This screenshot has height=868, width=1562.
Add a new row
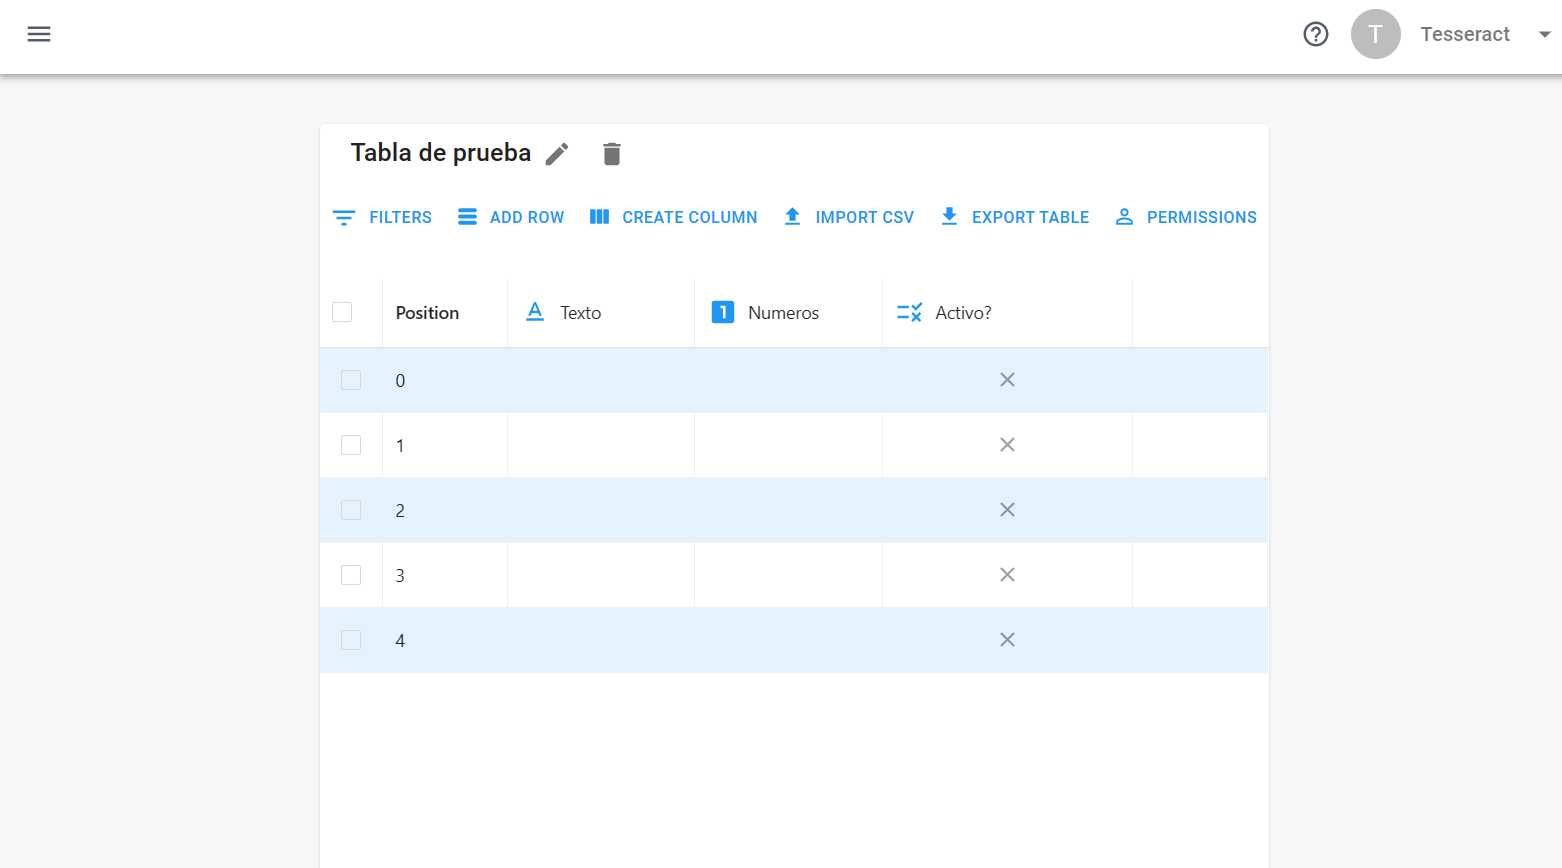(510, 217)
